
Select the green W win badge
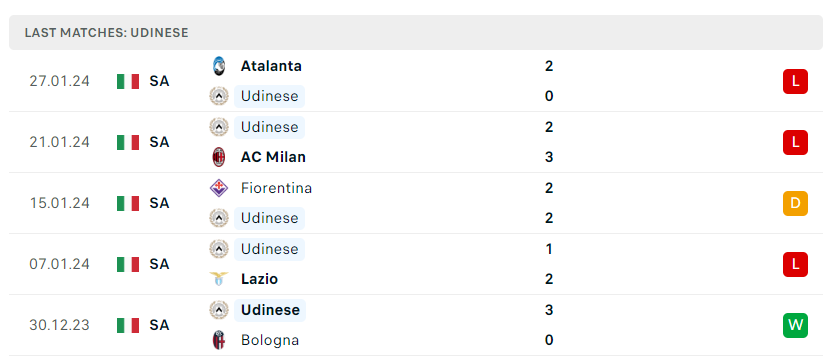click(795, 325)
